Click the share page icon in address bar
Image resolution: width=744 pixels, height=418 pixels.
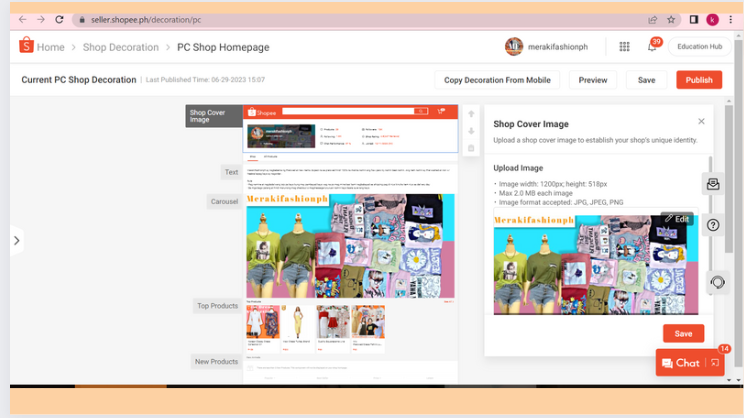click(653, 20)
